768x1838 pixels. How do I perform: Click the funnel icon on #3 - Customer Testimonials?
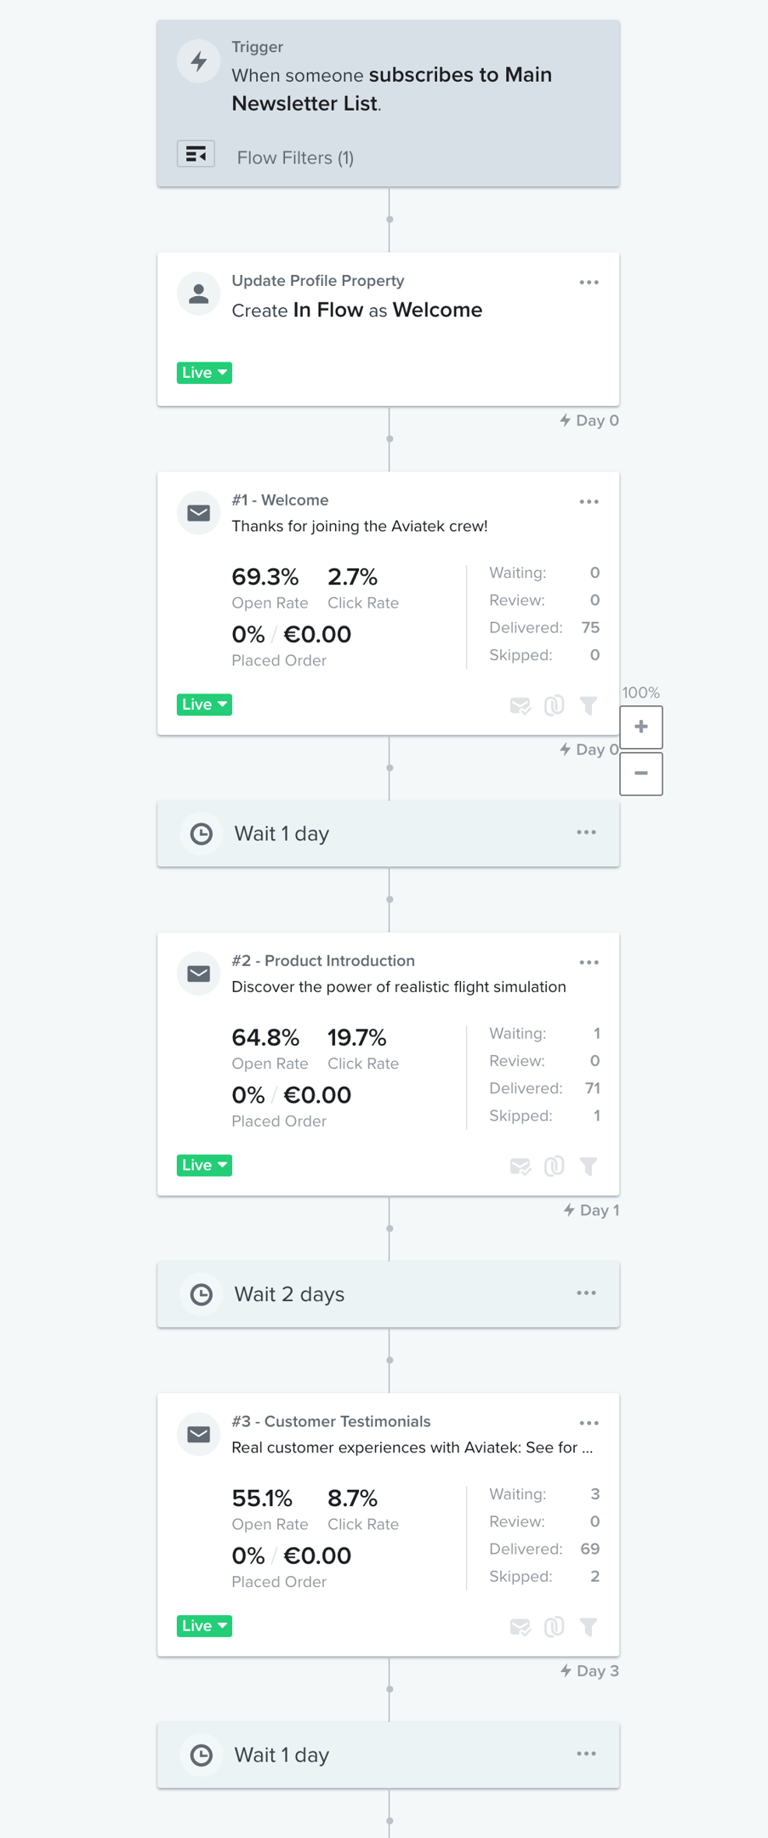tap(589, 1627)
